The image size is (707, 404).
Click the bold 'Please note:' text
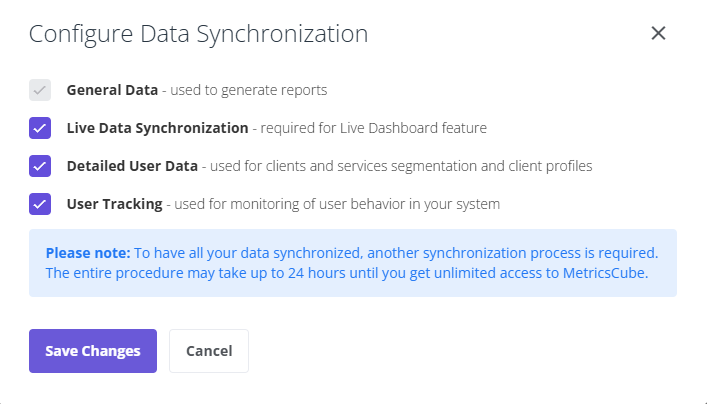click(88, 253)
